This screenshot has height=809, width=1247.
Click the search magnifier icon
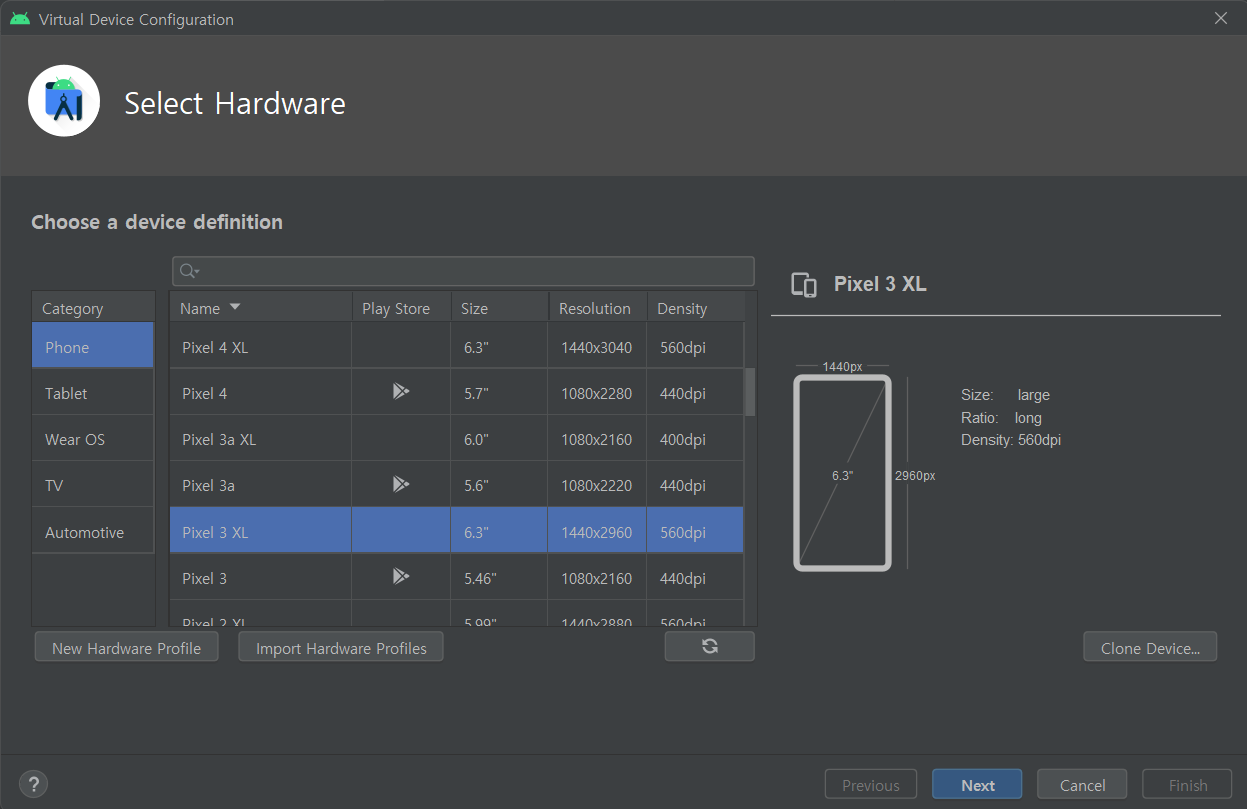coord(189,271)
